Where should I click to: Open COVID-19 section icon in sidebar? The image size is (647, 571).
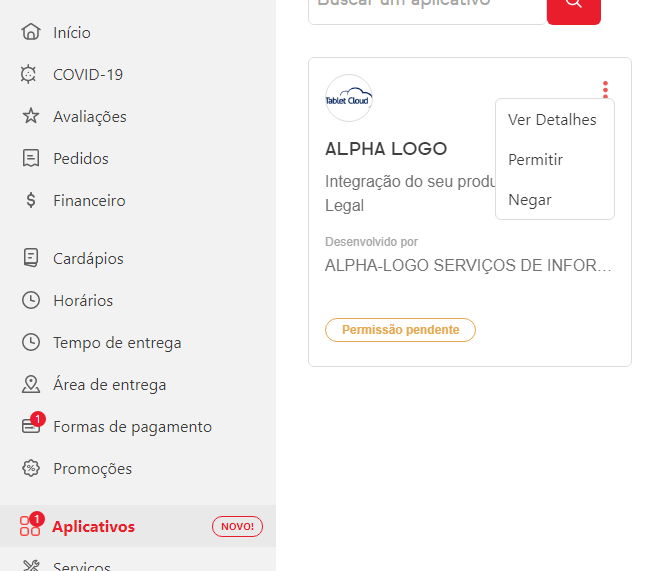tap(31, 75)
